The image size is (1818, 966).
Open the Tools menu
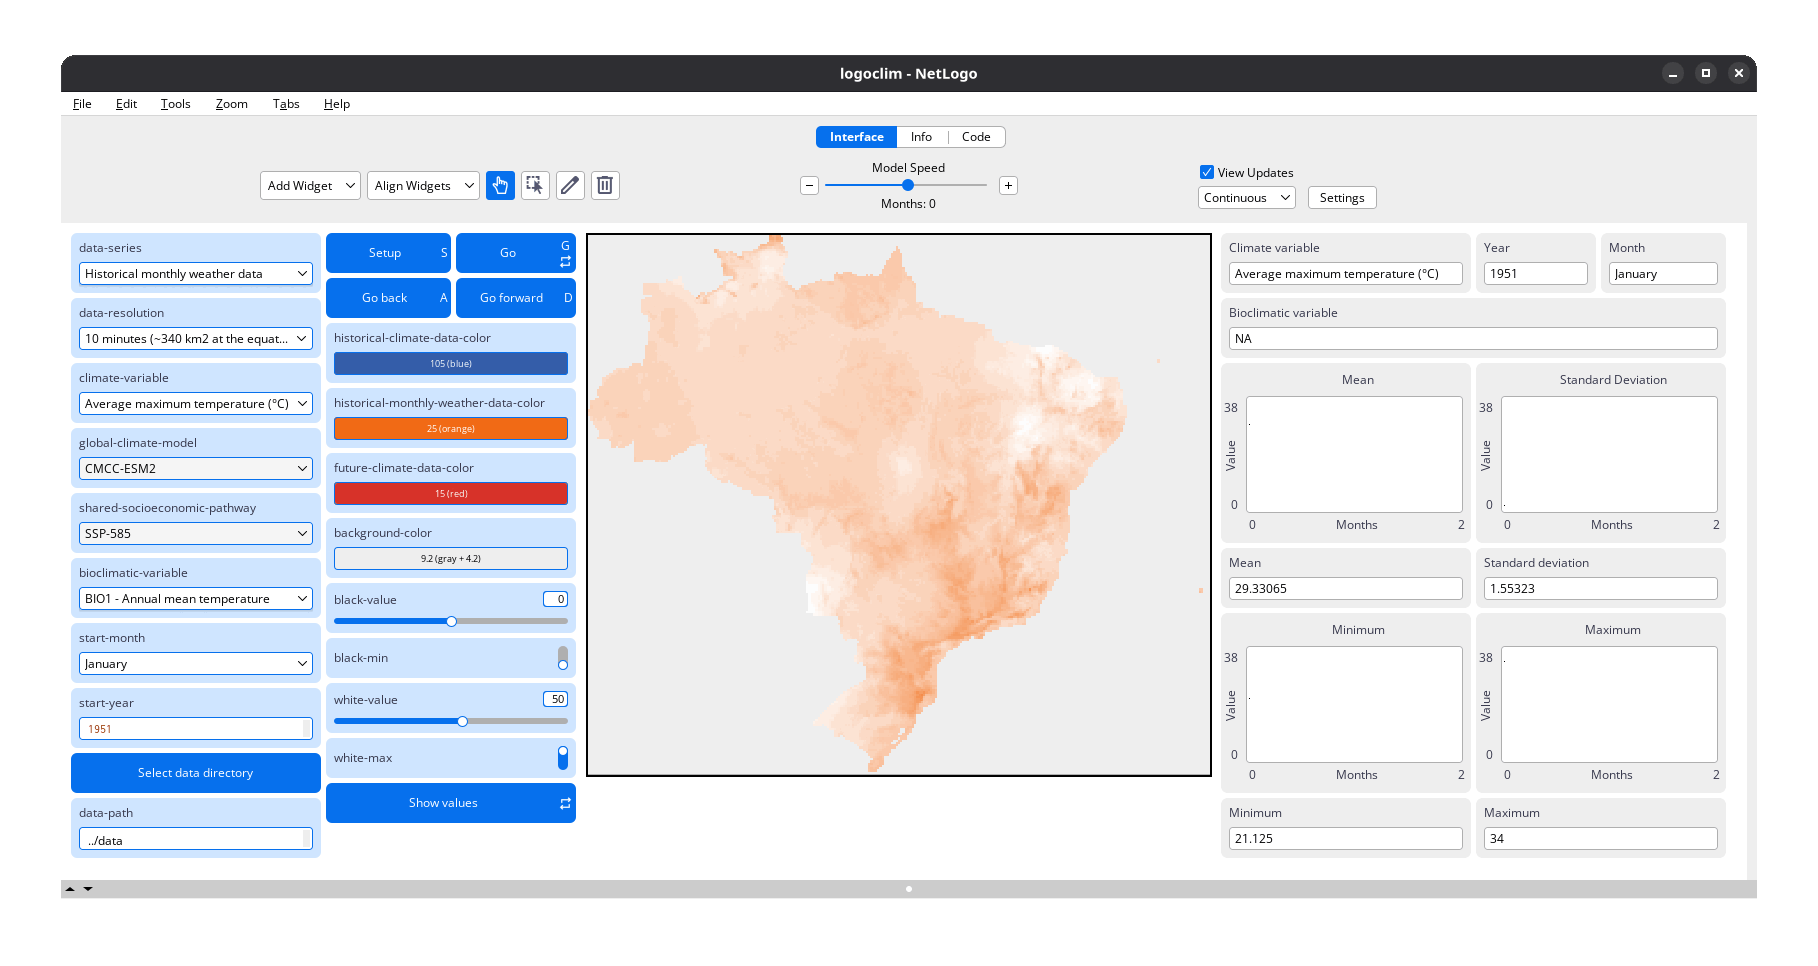[175, 104]
